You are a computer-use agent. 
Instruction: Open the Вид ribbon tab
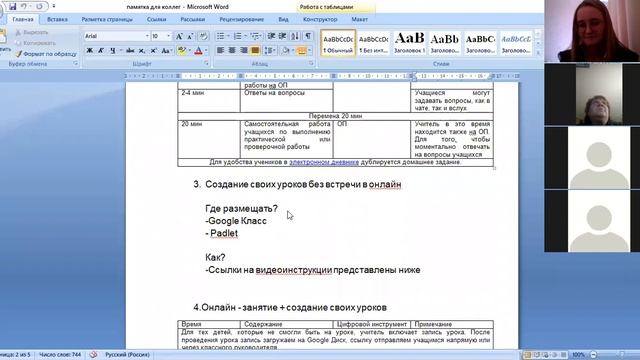click(x=283, y=19)
